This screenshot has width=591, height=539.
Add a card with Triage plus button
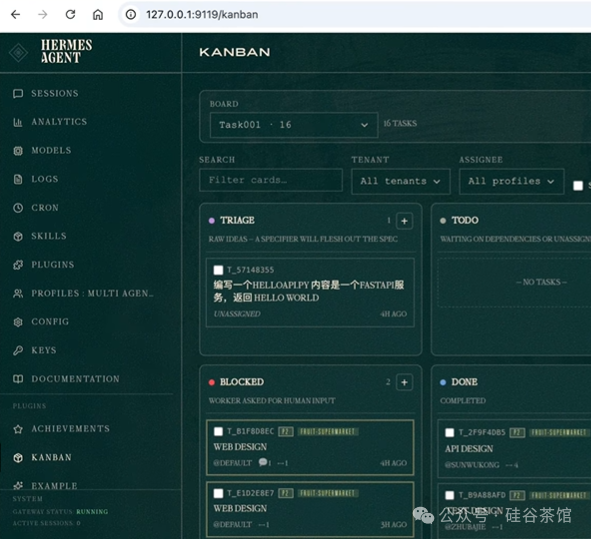(x=404, y=221)
